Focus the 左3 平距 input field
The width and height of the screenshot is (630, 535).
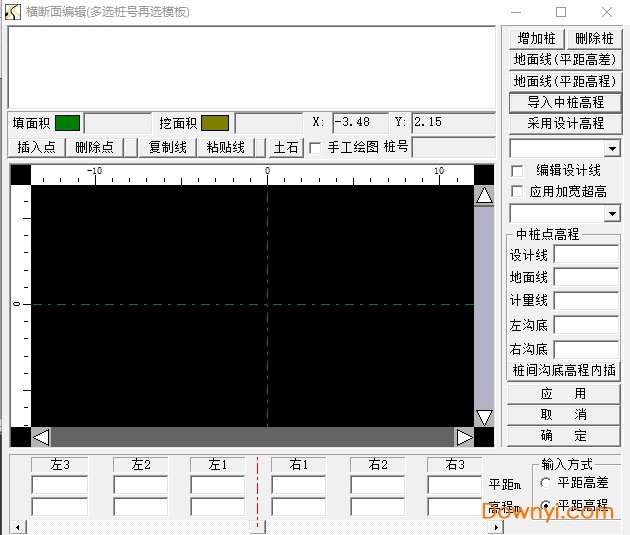[60, 485]
